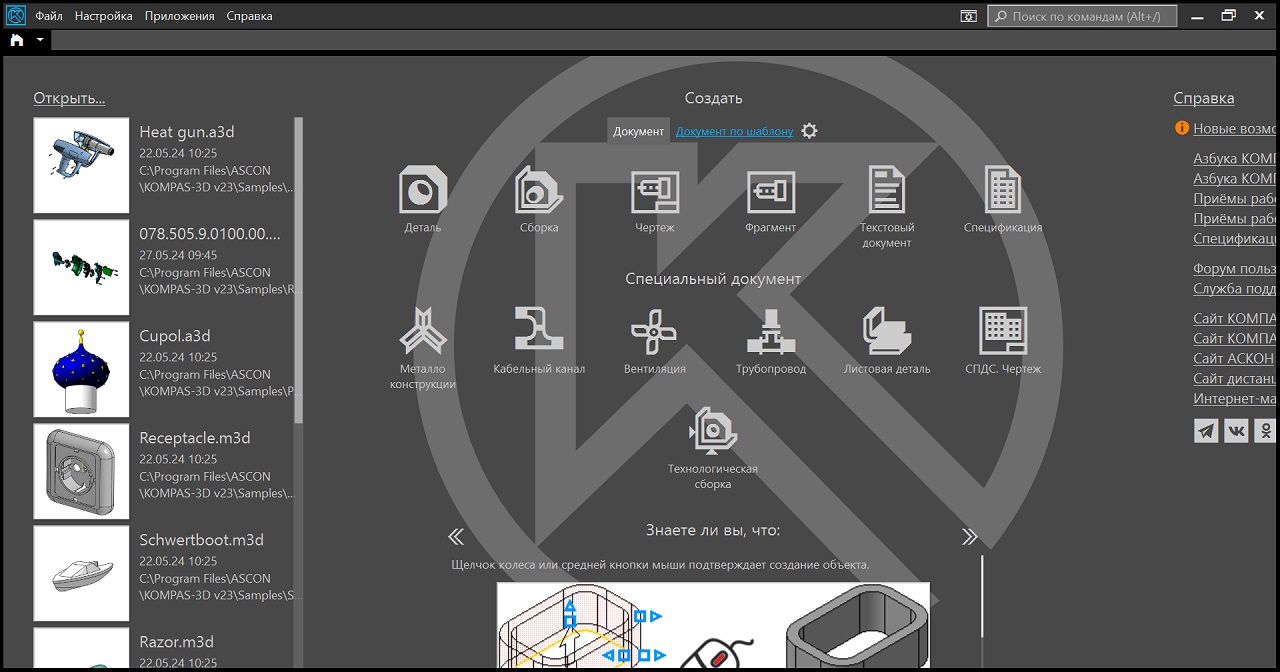
Task: Start a Технологическая сборка document
Action: coord(713,431)
